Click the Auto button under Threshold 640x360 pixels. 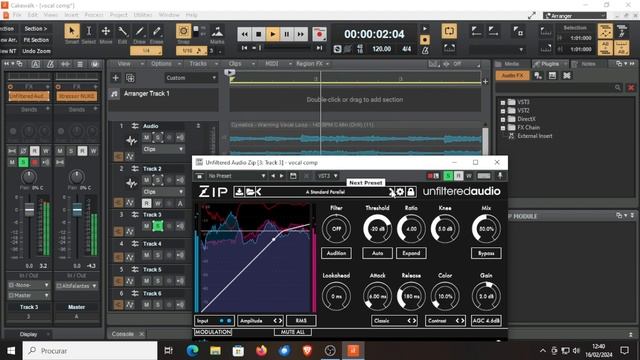(378, 253)
